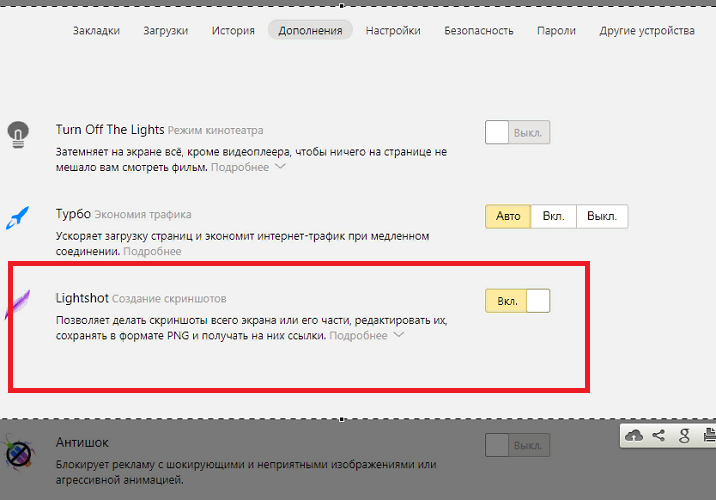The width and height of the screenshot is (716, 500).
Task: Click the Lightshot share icon
Action: pyautogui.click(x=659, y=435)
